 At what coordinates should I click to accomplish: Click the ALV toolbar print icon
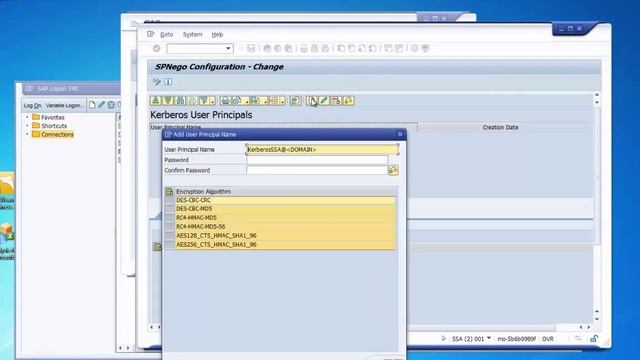click(225, 100)
